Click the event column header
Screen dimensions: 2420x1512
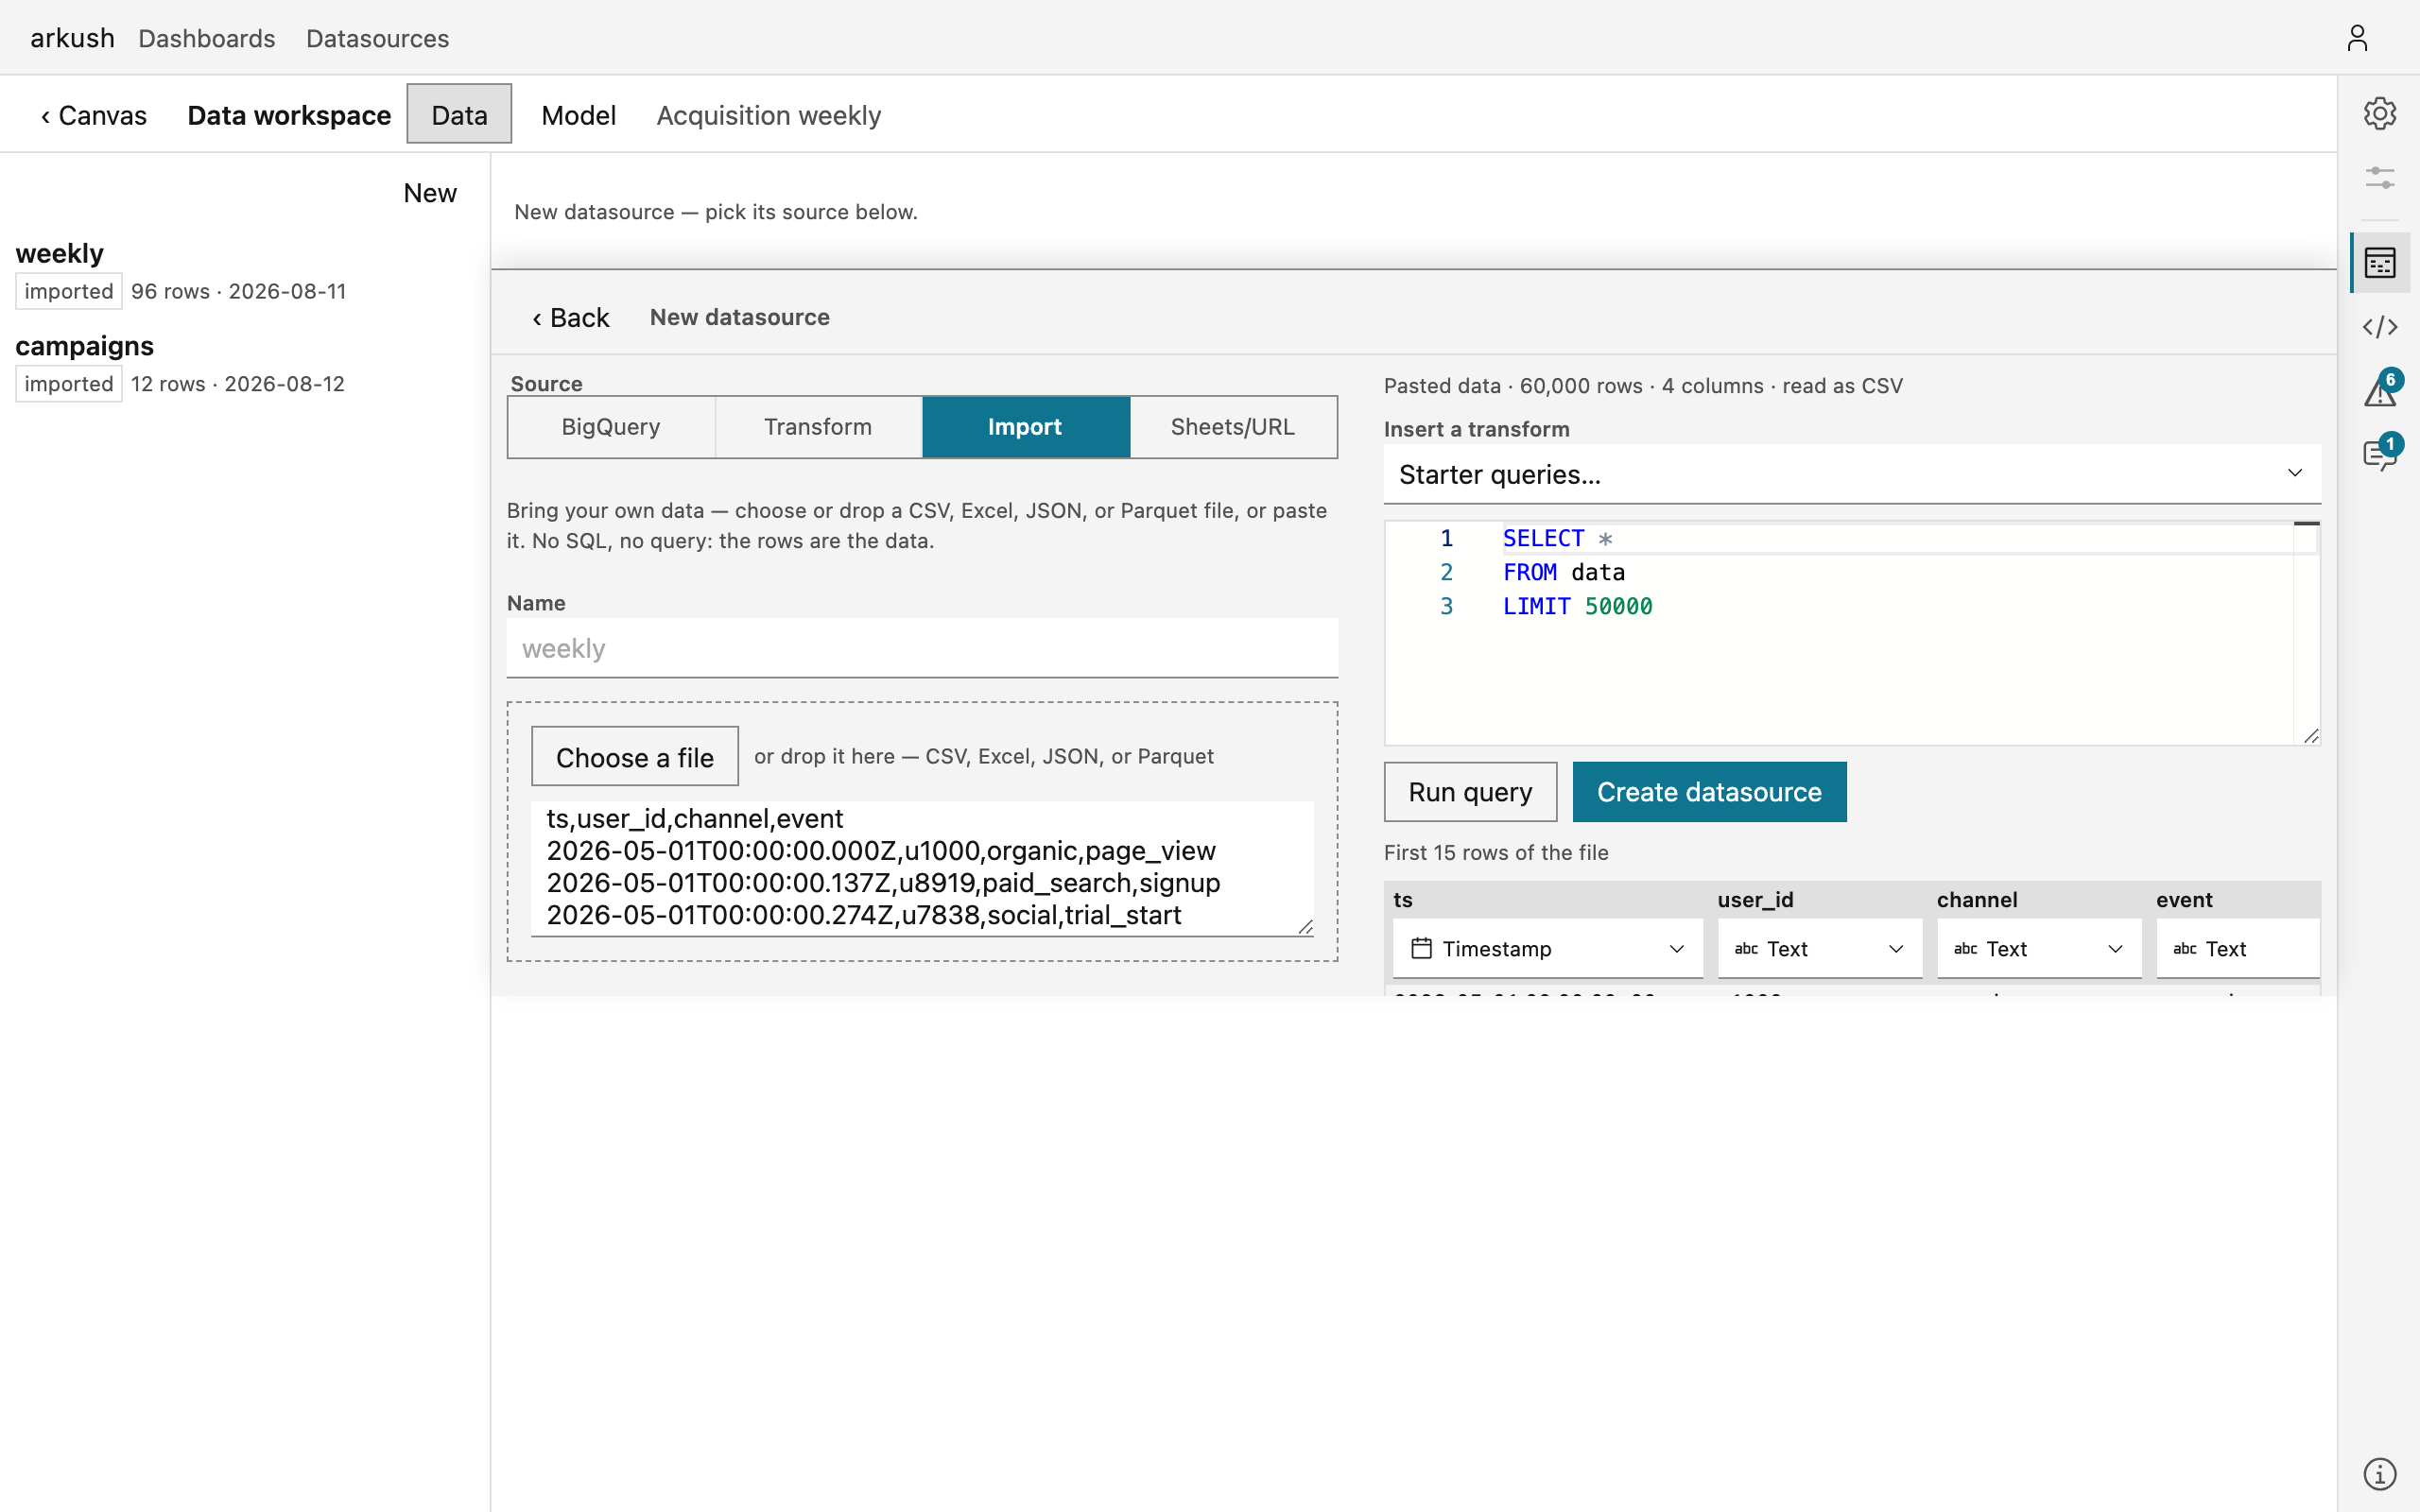[2184, 900]
